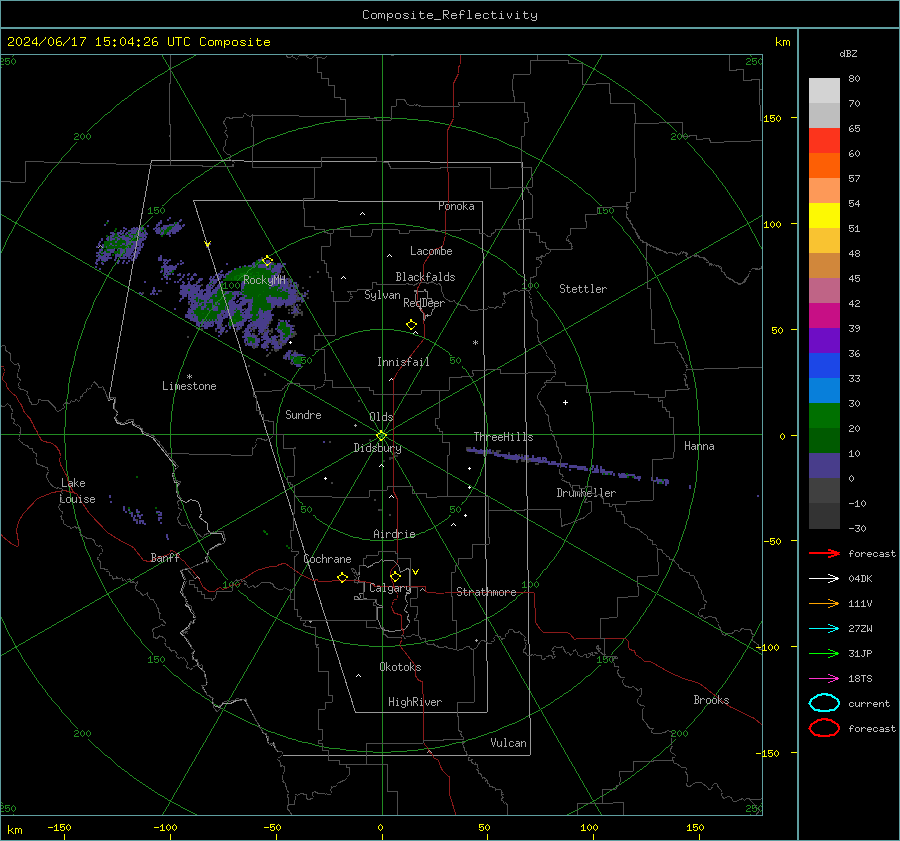This screenshot has height=841, width=900.
Task: Select the yellow diamond marker below Cochrane
Action: click(342, 577)
